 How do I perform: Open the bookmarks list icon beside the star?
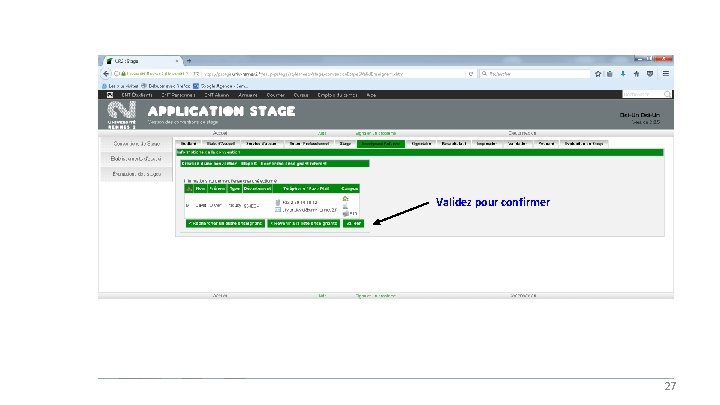pyautogui.click(x=610, y=73)
